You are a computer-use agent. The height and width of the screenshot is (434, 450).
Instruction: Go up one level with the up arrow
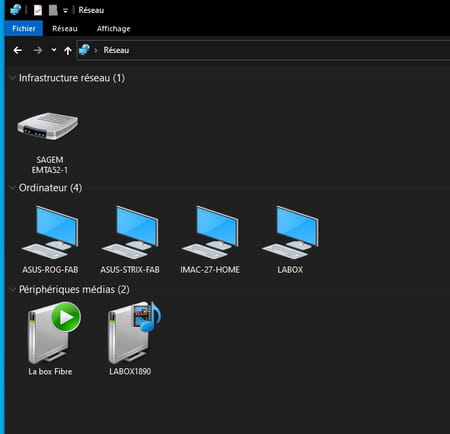[68, 51]
